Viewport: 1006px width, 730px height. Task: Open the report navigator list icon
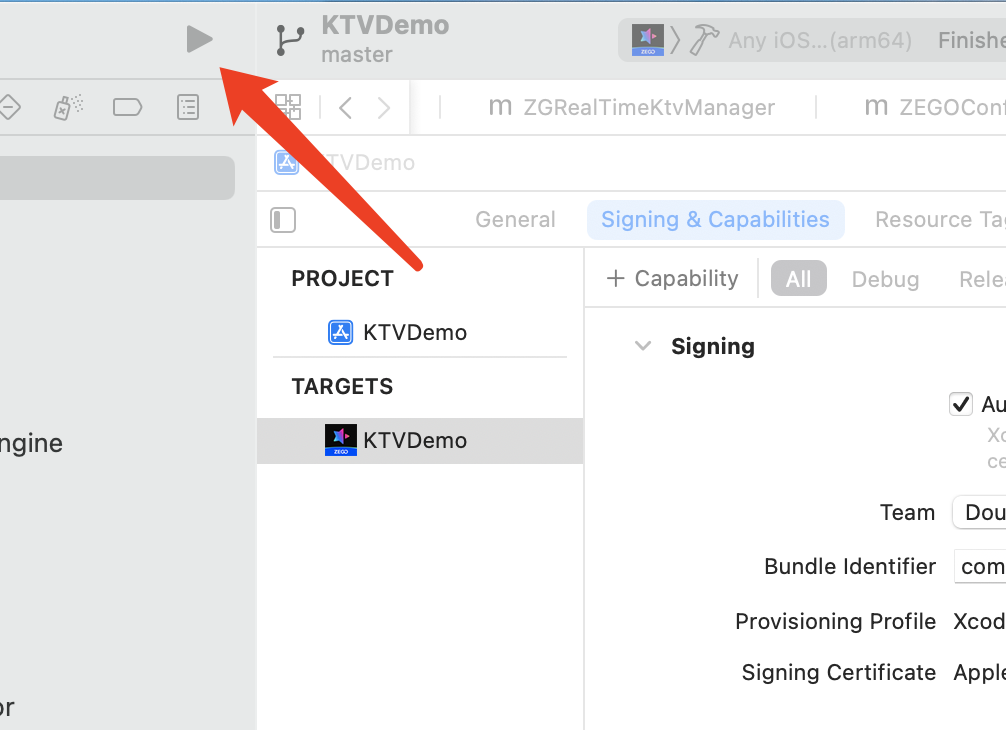(187, 107)
